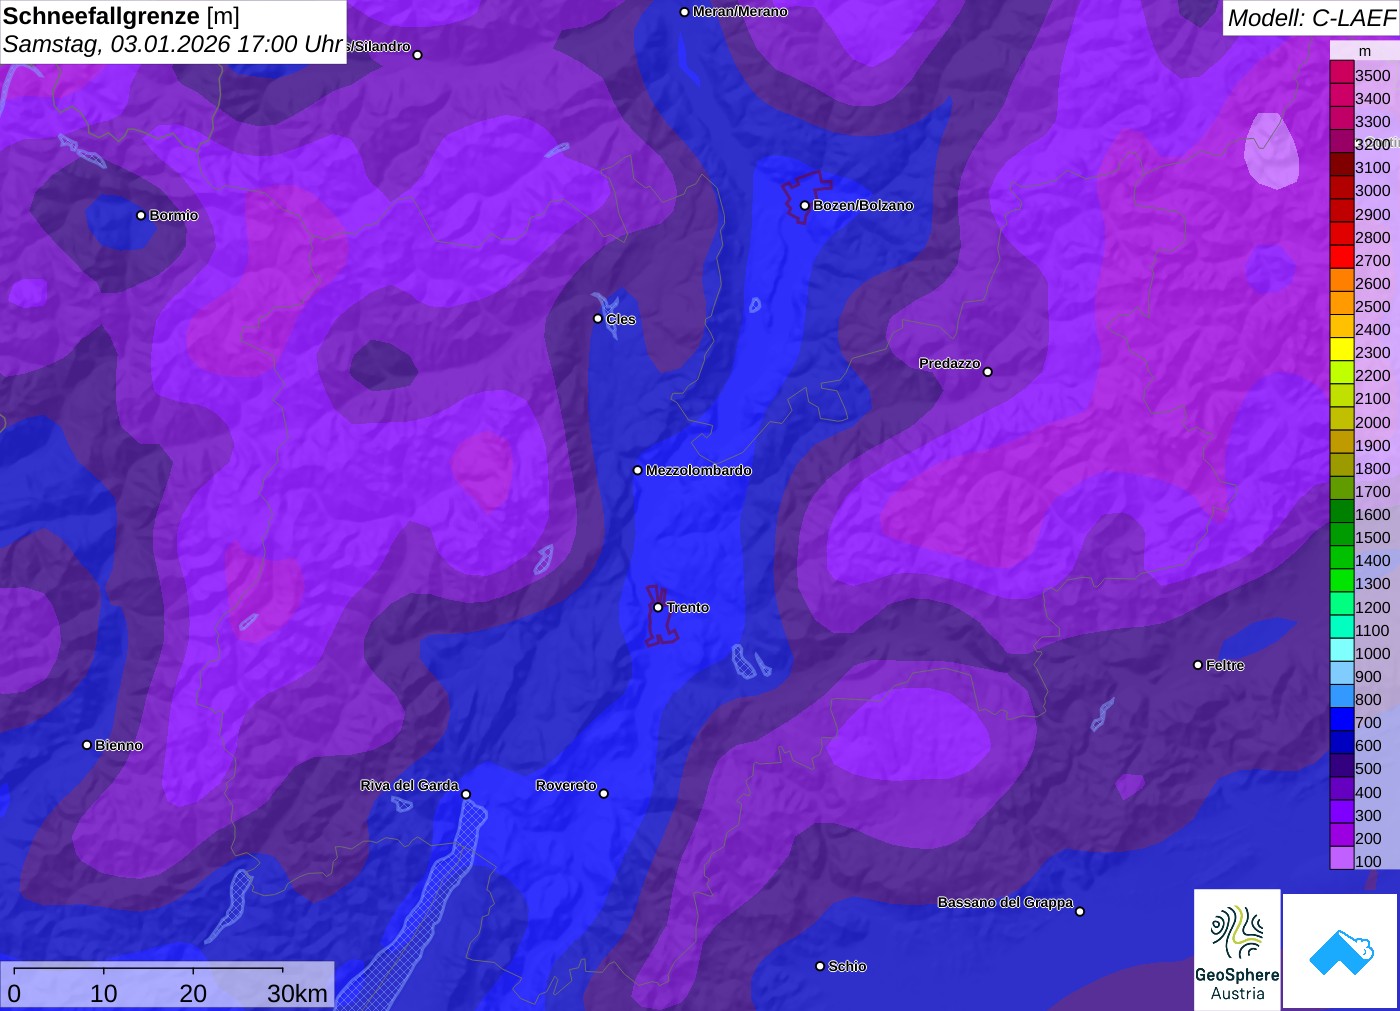Click the Riva del Garda marker
Image resolution: width=1400 pixels, height=1011 pixels.
(x=466, y=794)
